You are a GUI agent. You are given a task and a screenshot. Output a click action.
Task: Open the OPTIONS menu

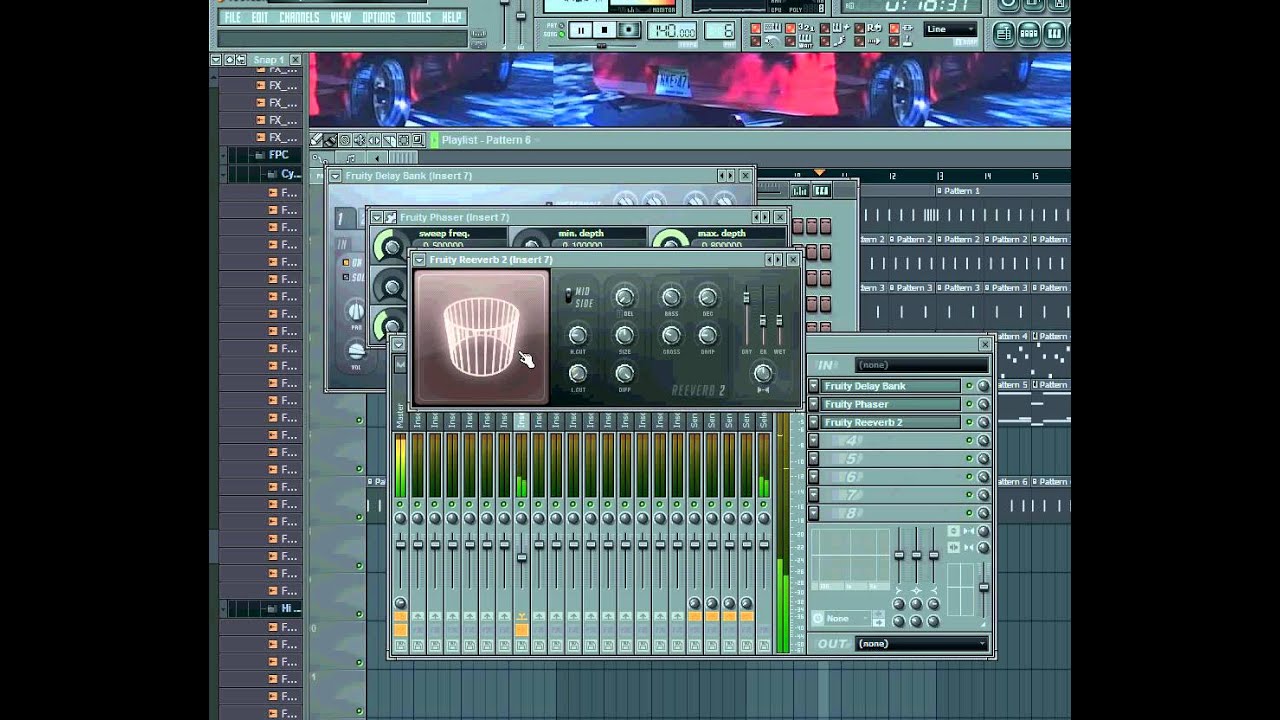coord(379,18)
